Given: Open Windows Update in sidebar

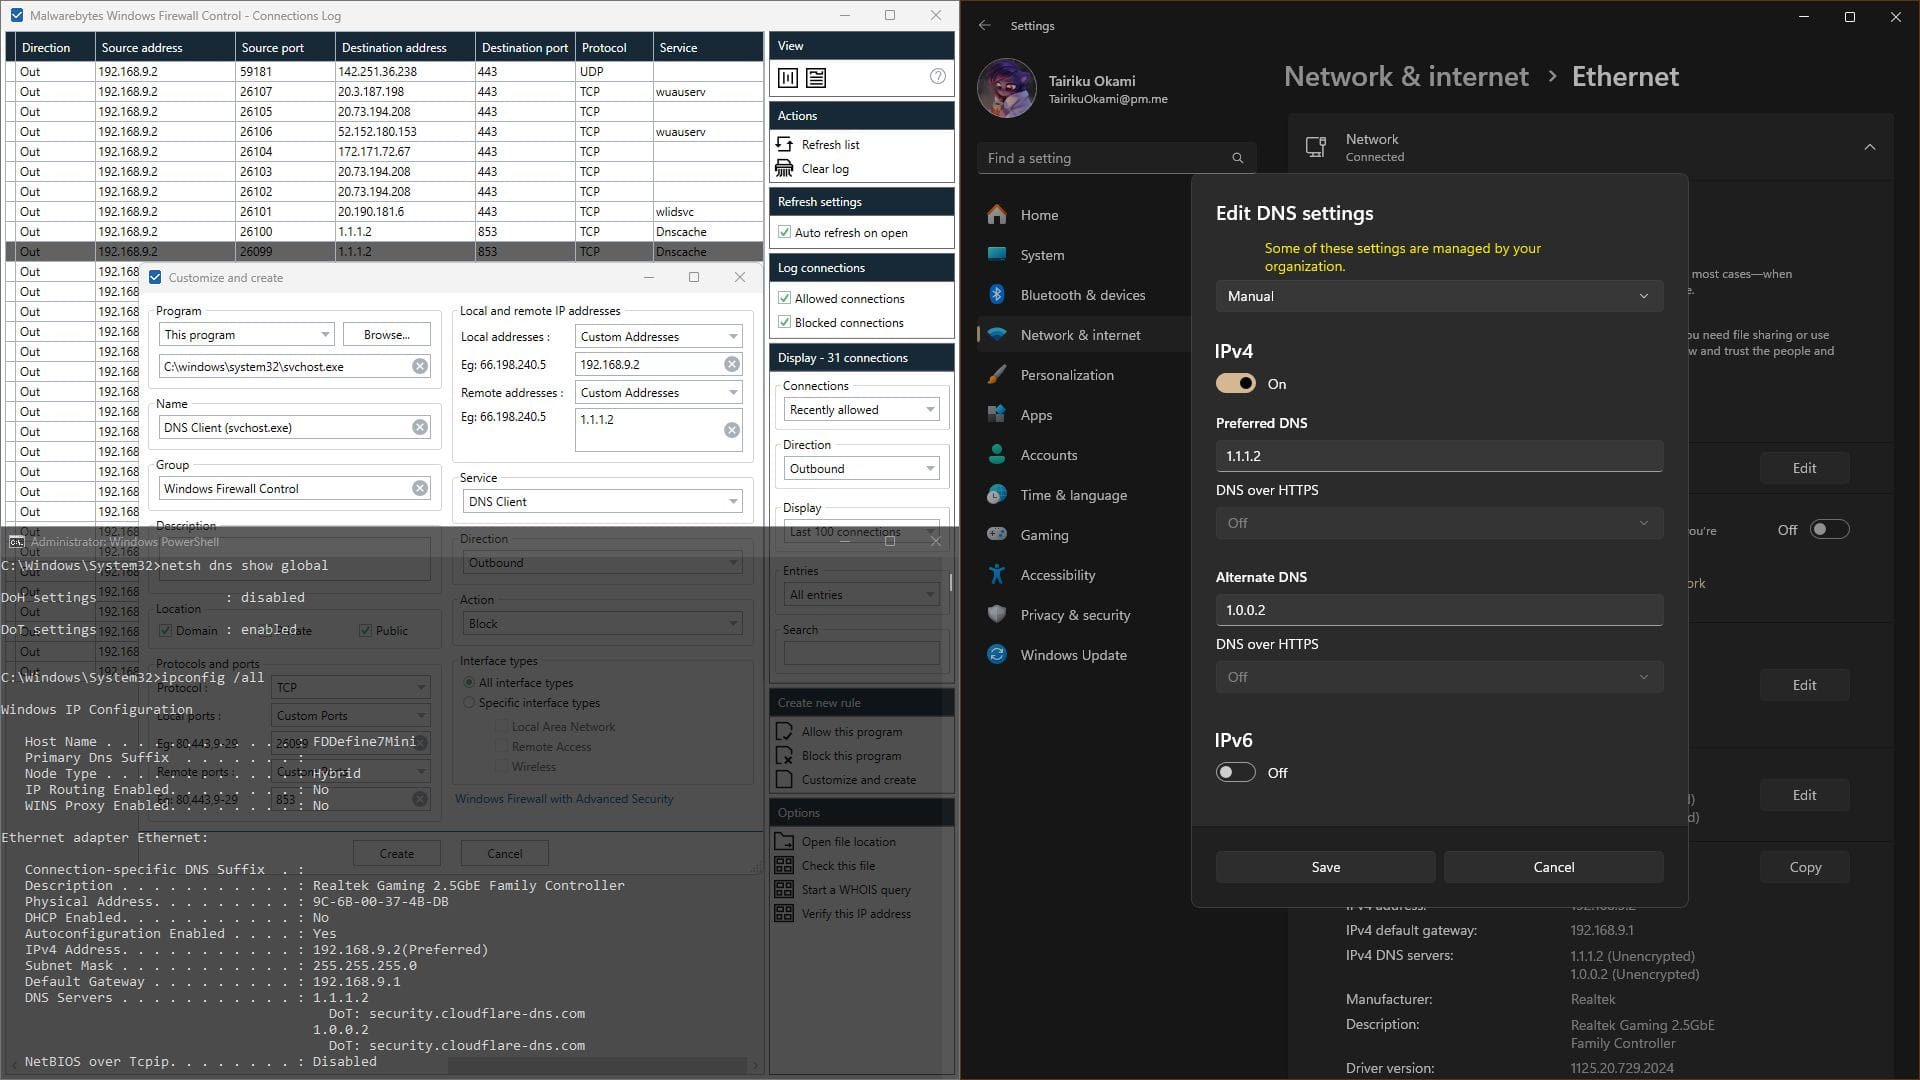Looking at the screenshot, I should point(1073,655).
